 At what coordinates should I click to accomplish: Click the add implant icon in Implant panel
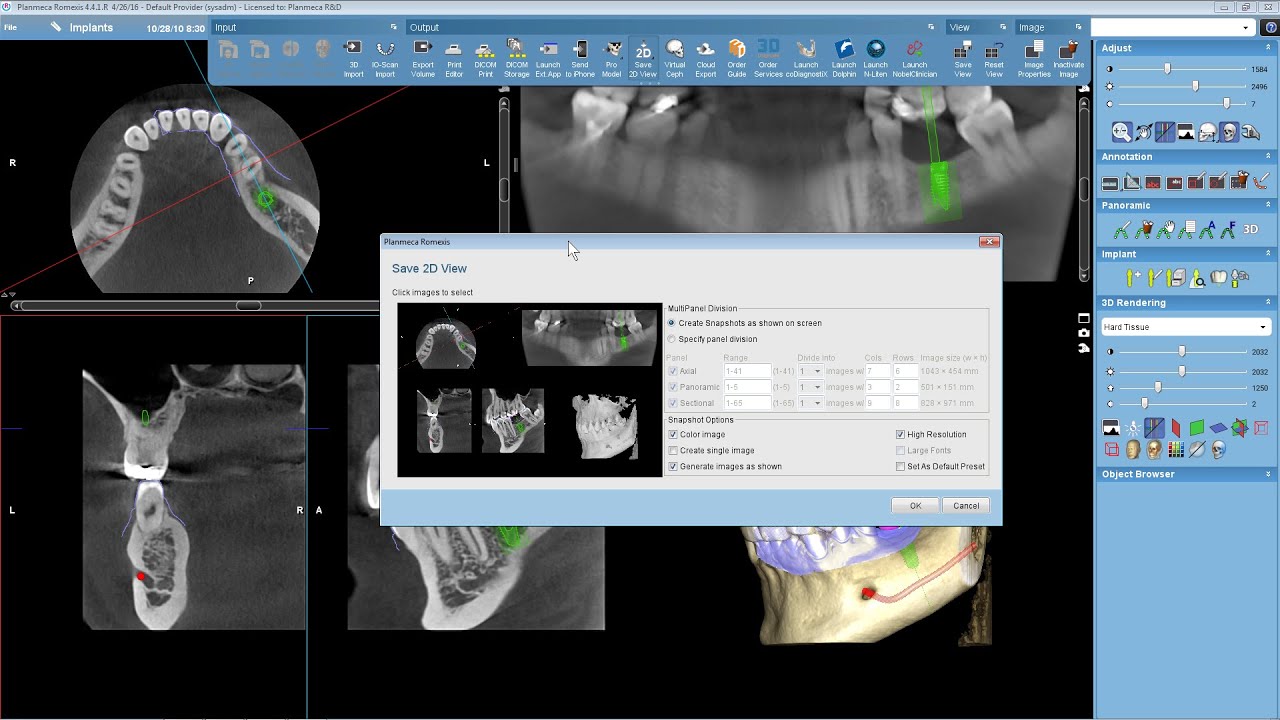1133,278
